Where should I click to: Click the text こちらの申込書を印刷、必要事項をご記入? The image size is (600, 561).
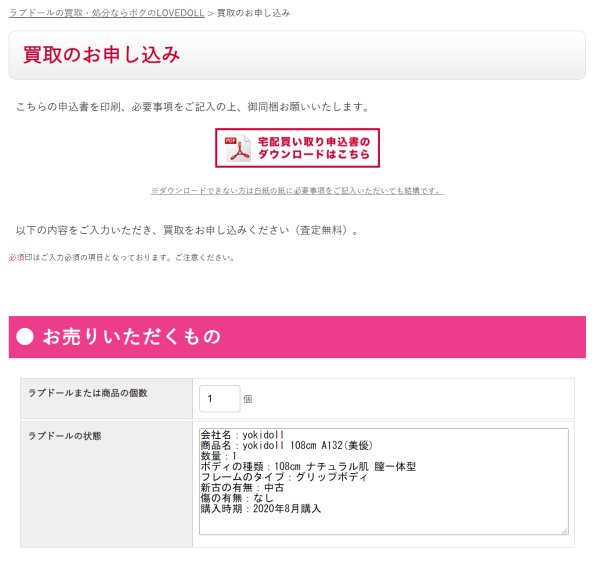(x=192, y=107)
